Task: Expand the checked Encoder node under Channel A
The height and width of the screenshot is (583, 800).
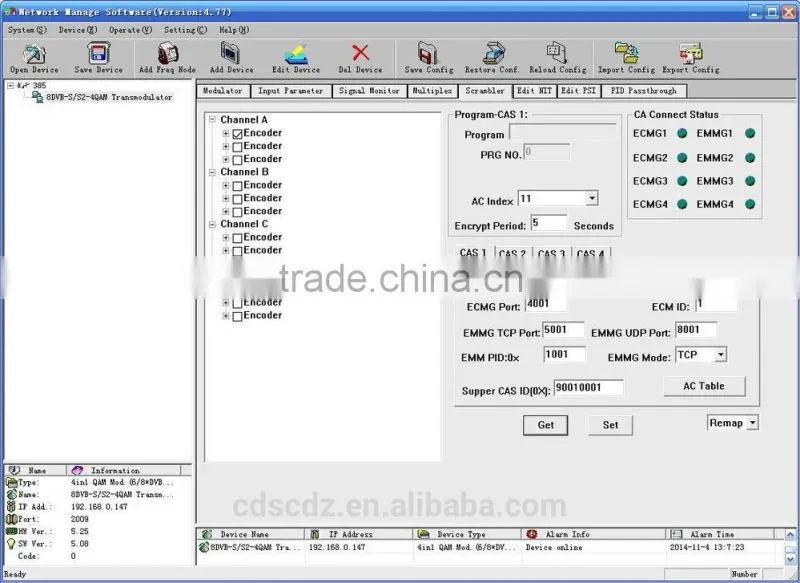Action: [226, 134]
